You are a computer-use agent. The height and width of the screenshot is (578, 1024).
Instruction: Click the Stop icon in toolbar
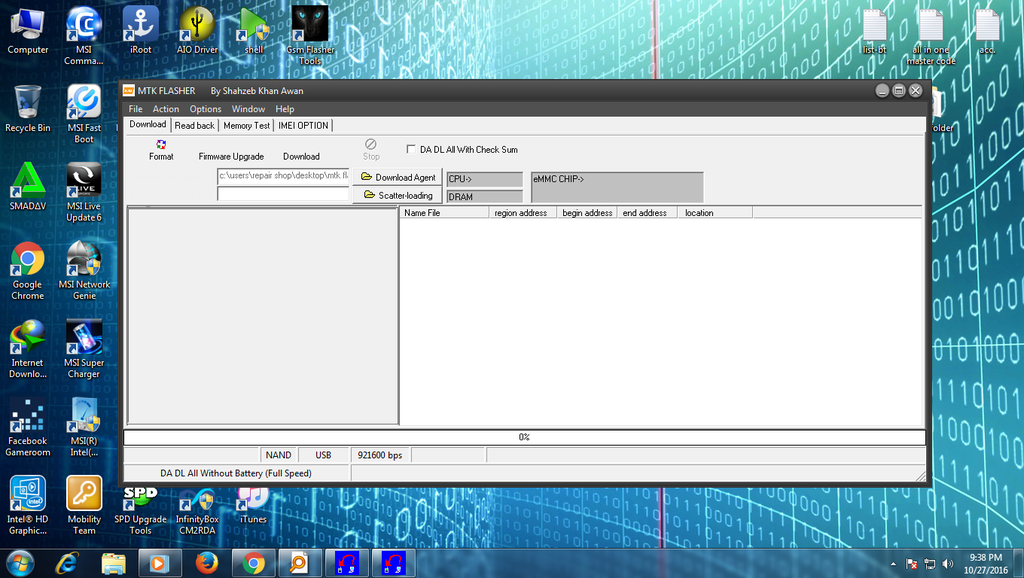[371, 145]
